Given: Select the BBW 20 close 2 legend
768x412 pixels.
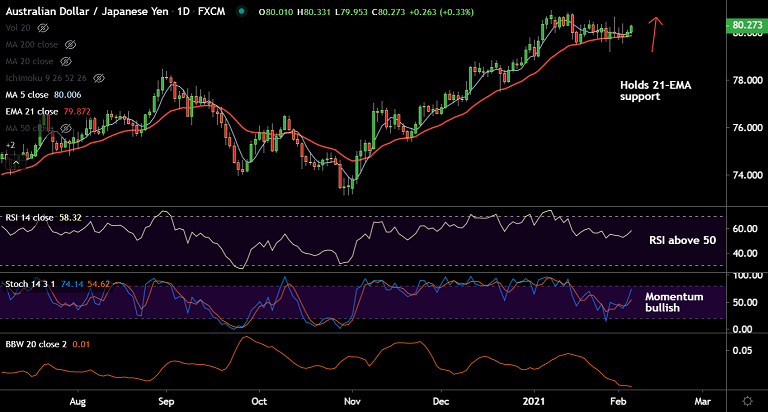Looking at the screenshot, I should point(36,344).
